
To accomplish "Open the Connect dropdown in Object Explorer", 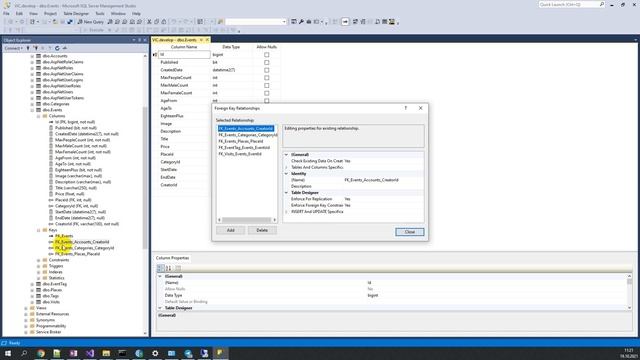I will click(x=13, y=48).
